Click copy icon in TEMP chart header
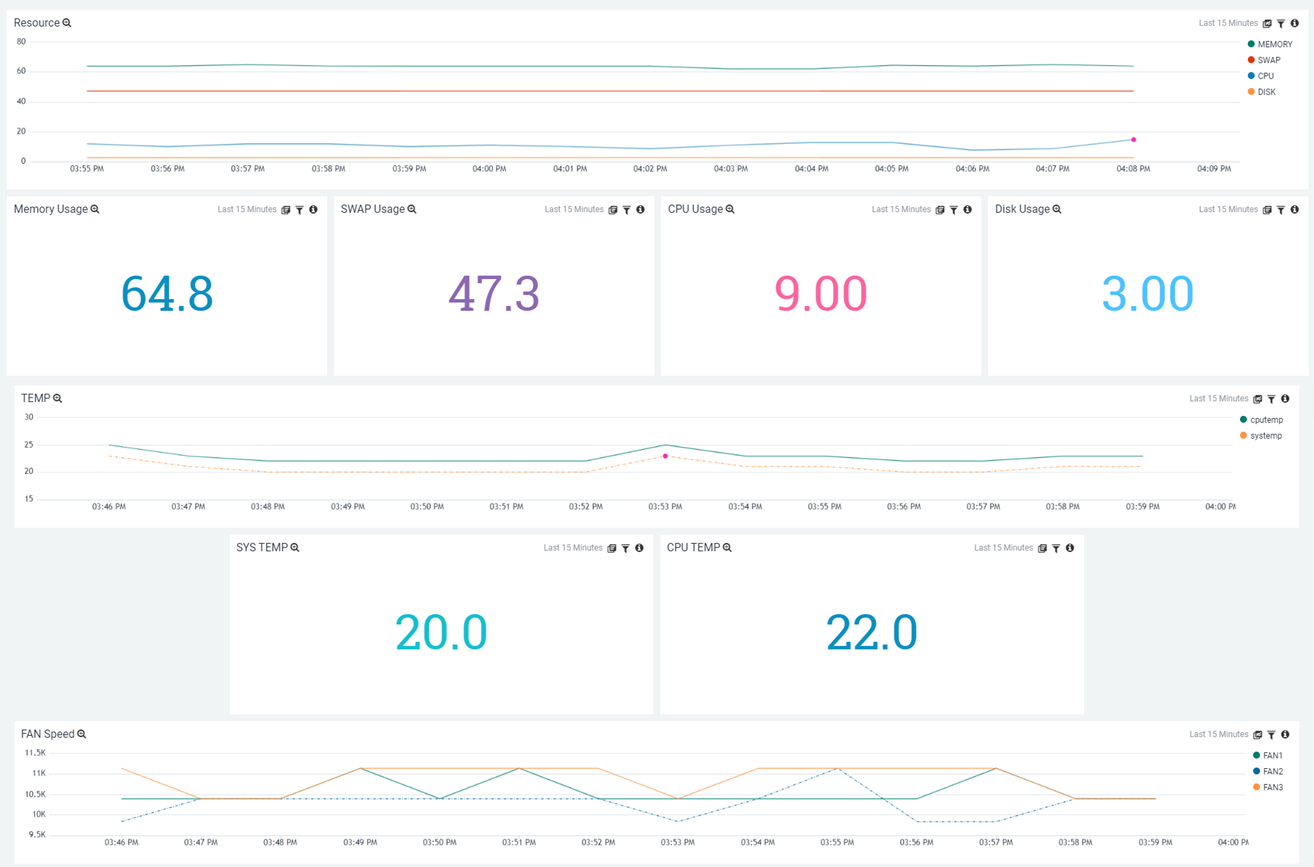This screenshot has width=1314, height=867. (x=1258, y=399)
